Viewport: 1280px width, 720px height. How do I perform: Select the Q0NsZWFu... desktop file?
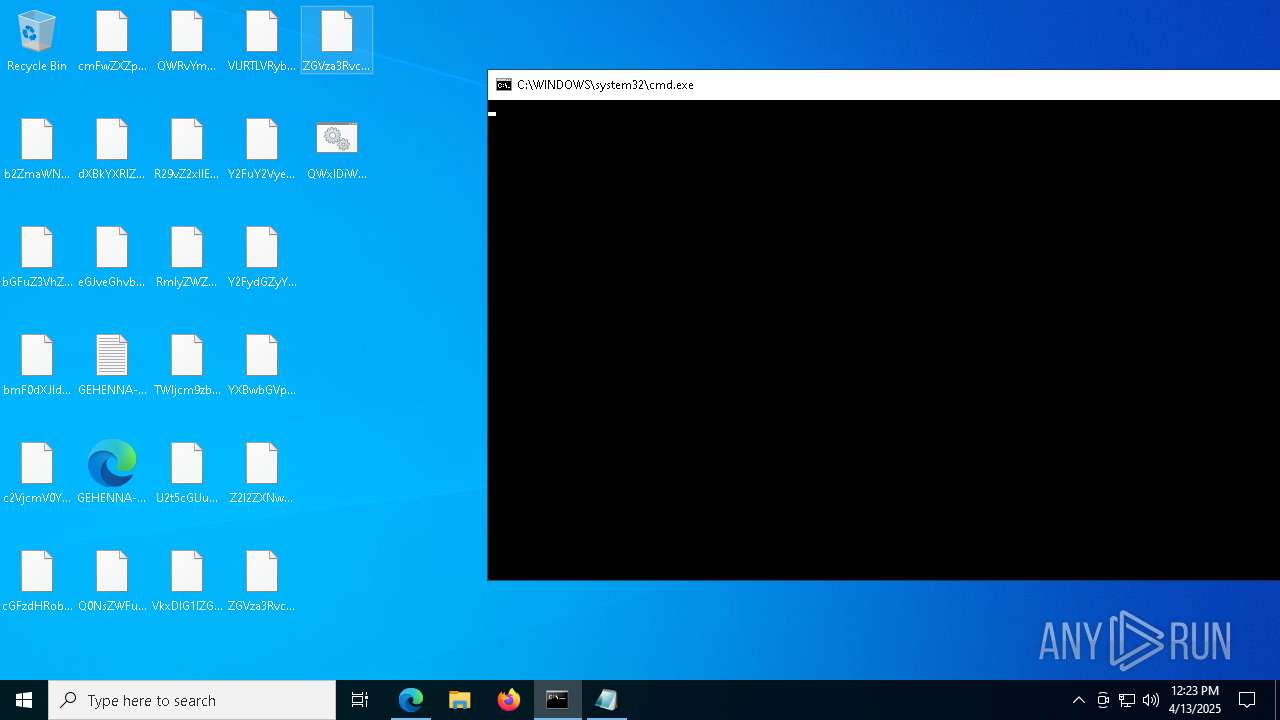(x=112, y=581)
